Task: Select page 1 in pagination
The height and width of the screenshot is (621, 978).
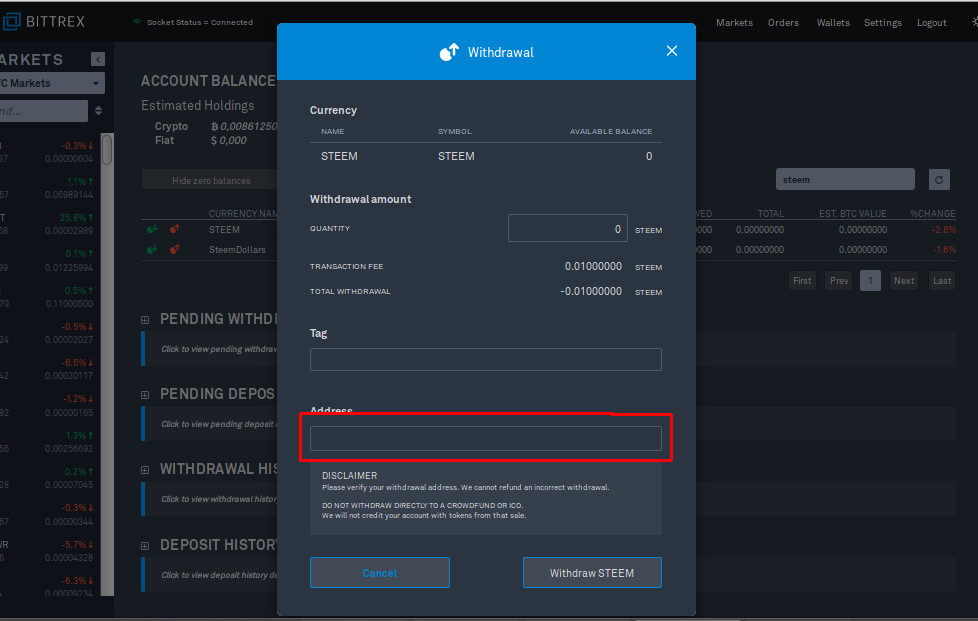Action: (x=870, y=281)
